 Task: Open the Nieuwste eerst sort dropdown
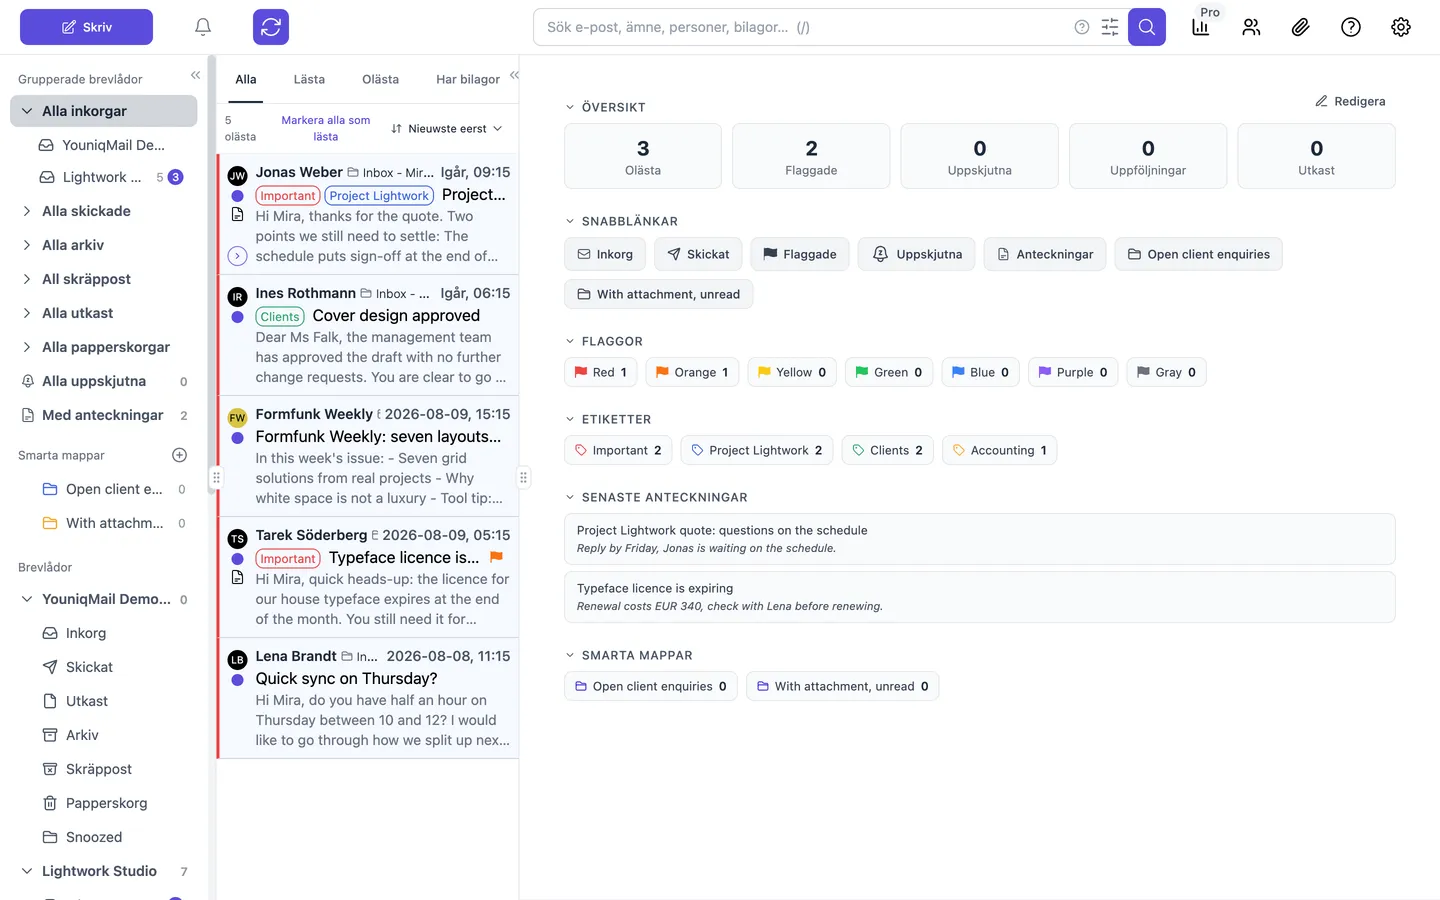447,129
